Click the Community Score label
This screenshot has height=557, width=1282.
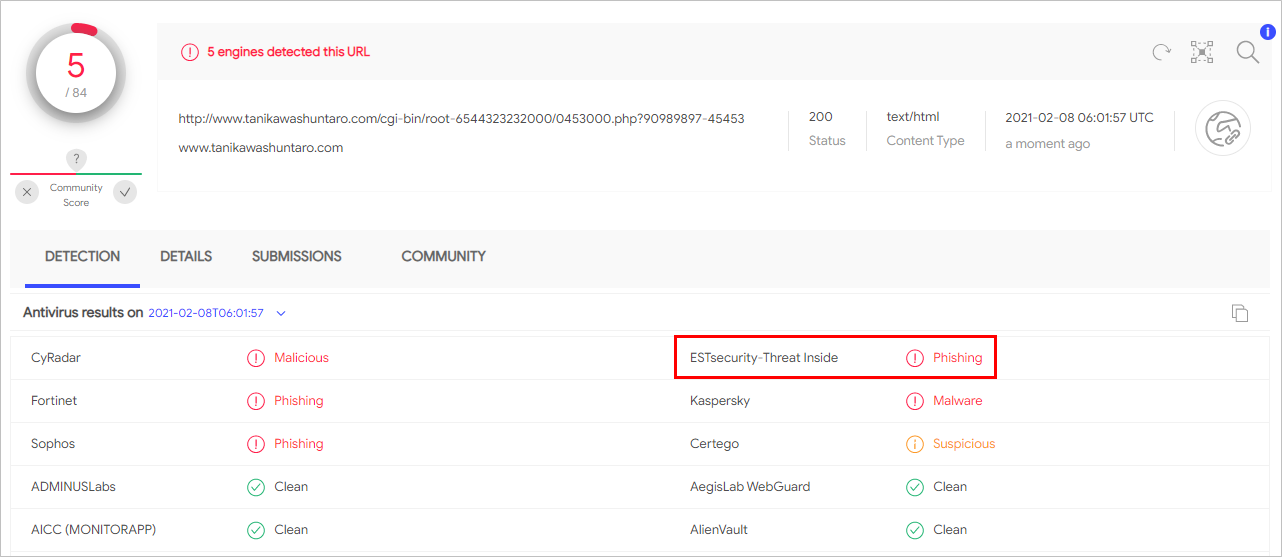(76, 195)
